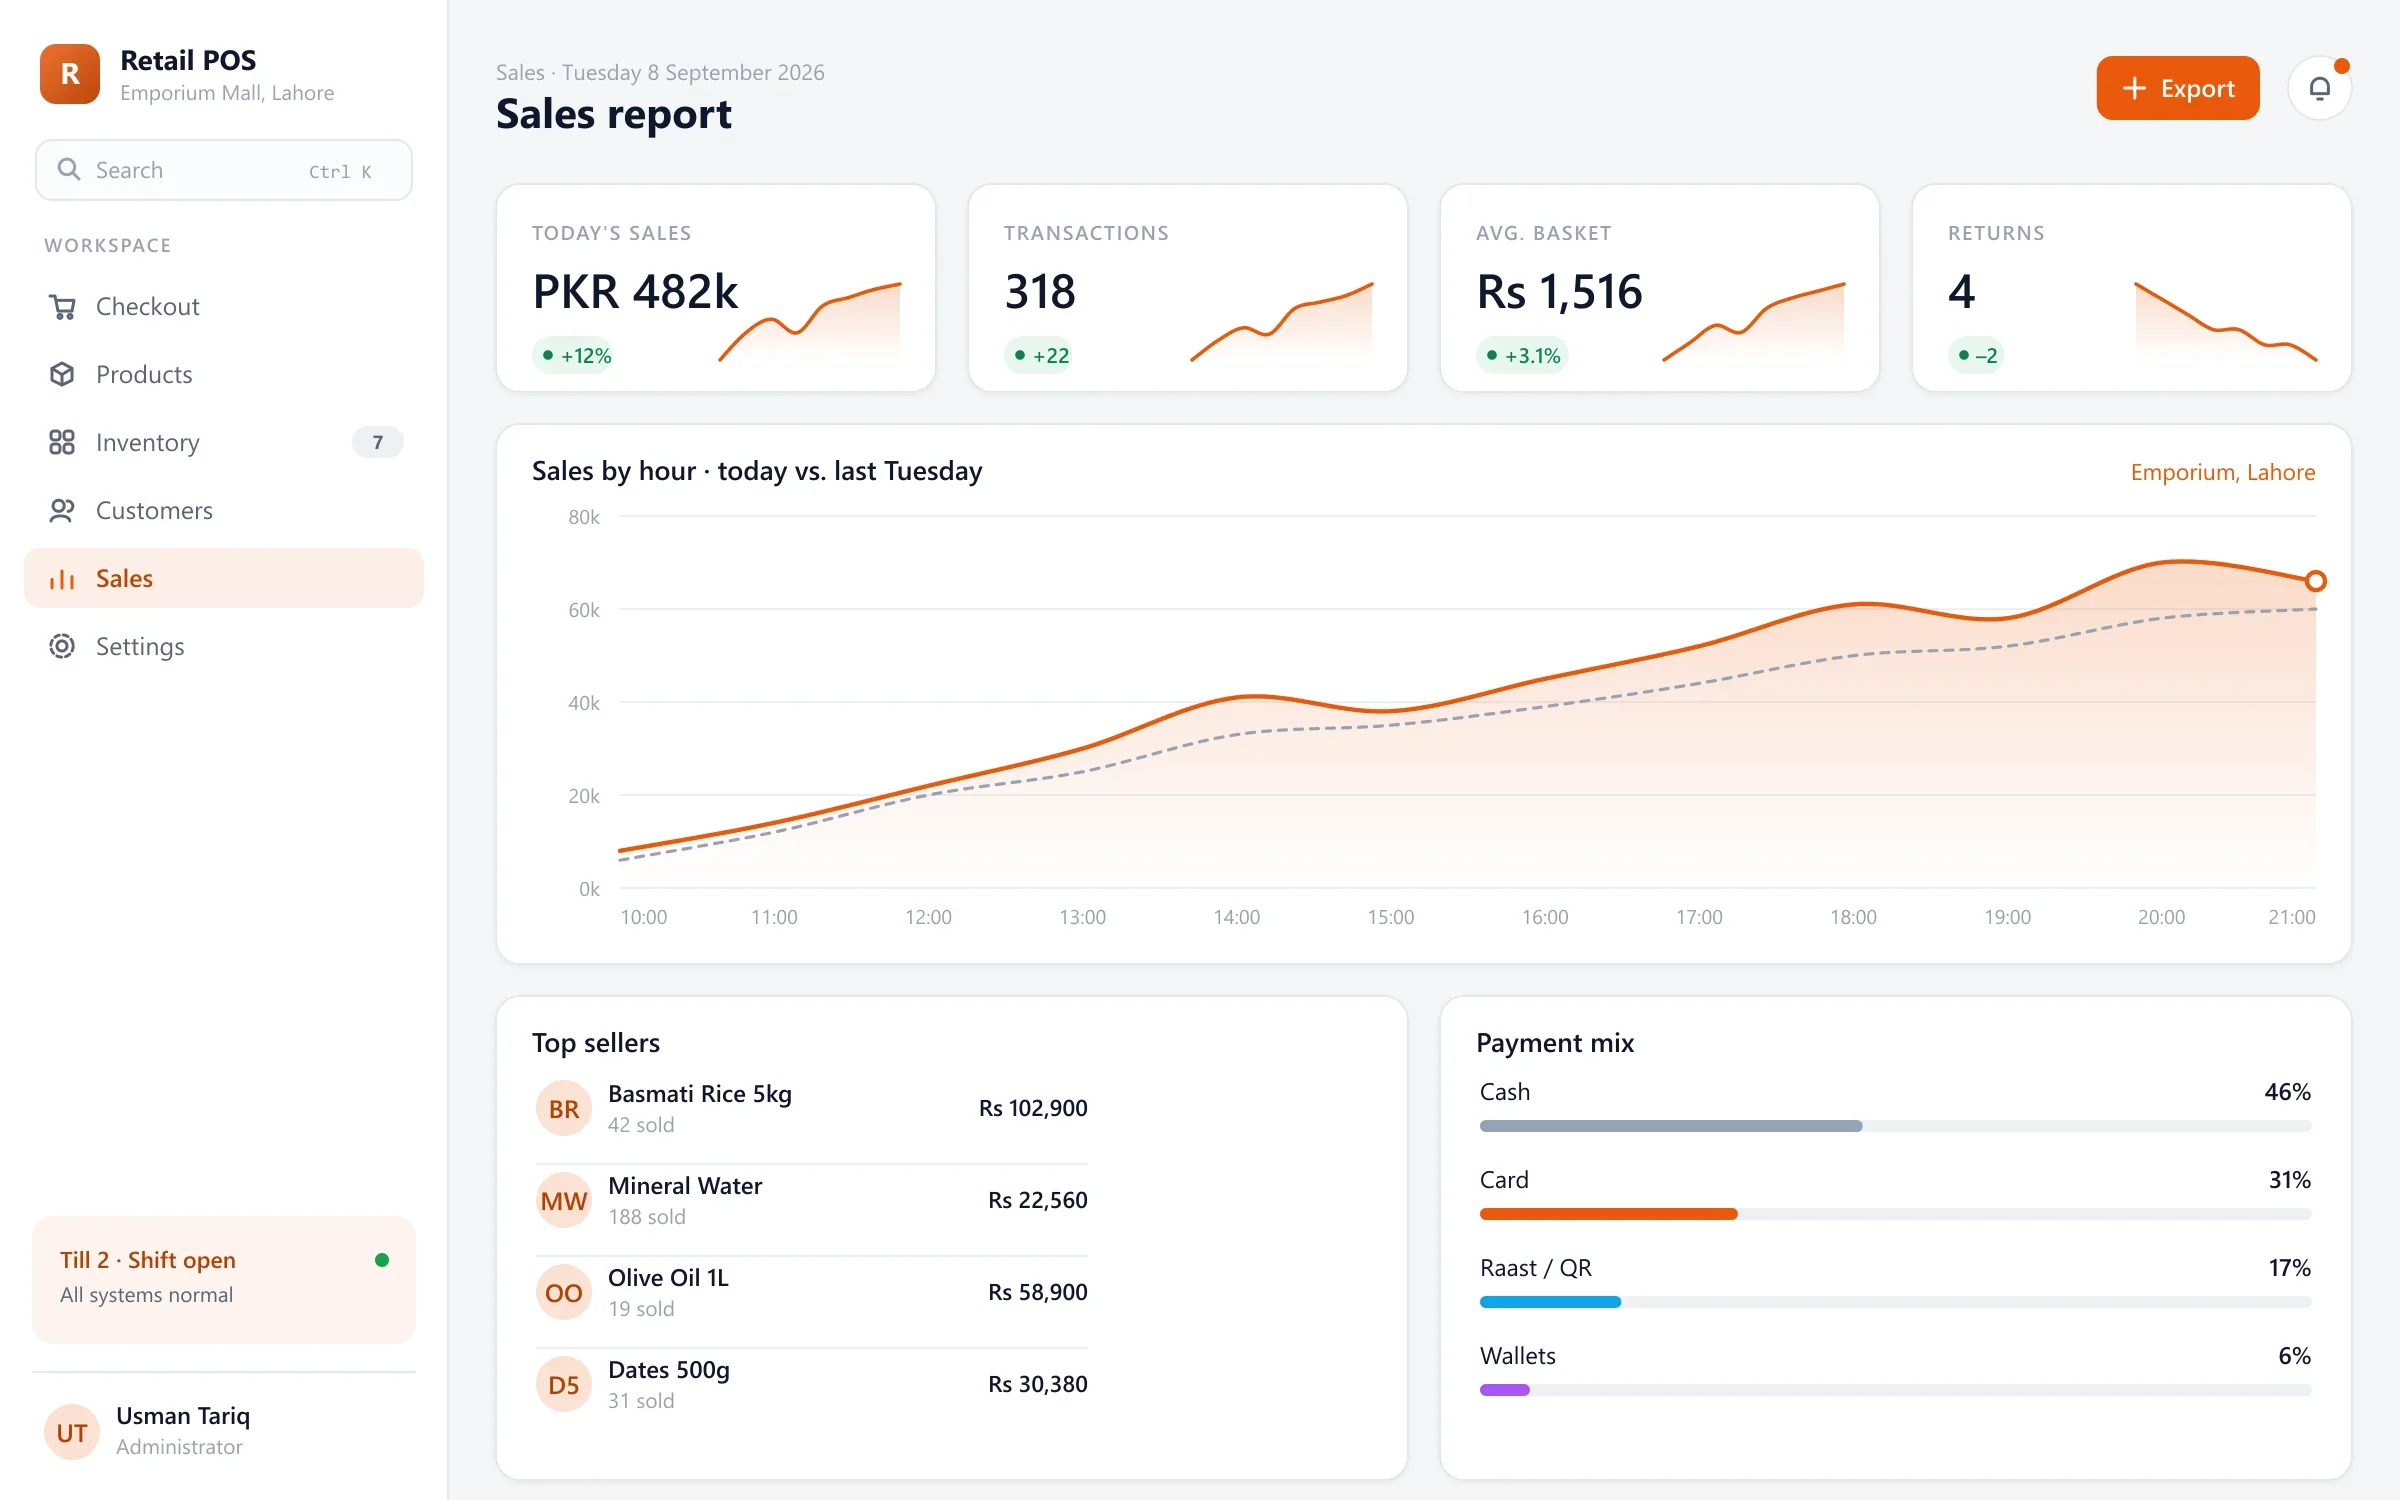
Task: Click the 14:00 axis label
Action: [1237, 917]
